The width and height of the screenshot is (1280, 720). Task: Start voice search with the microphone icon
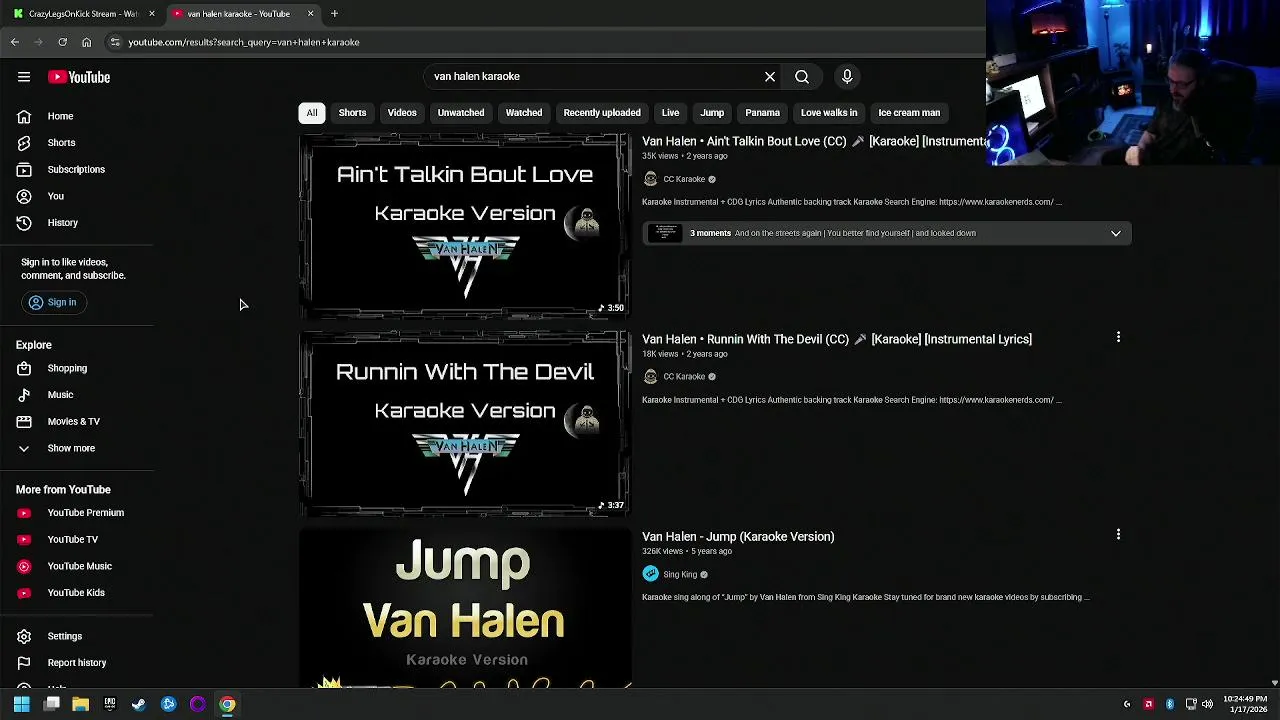click(x=847, y=77)
